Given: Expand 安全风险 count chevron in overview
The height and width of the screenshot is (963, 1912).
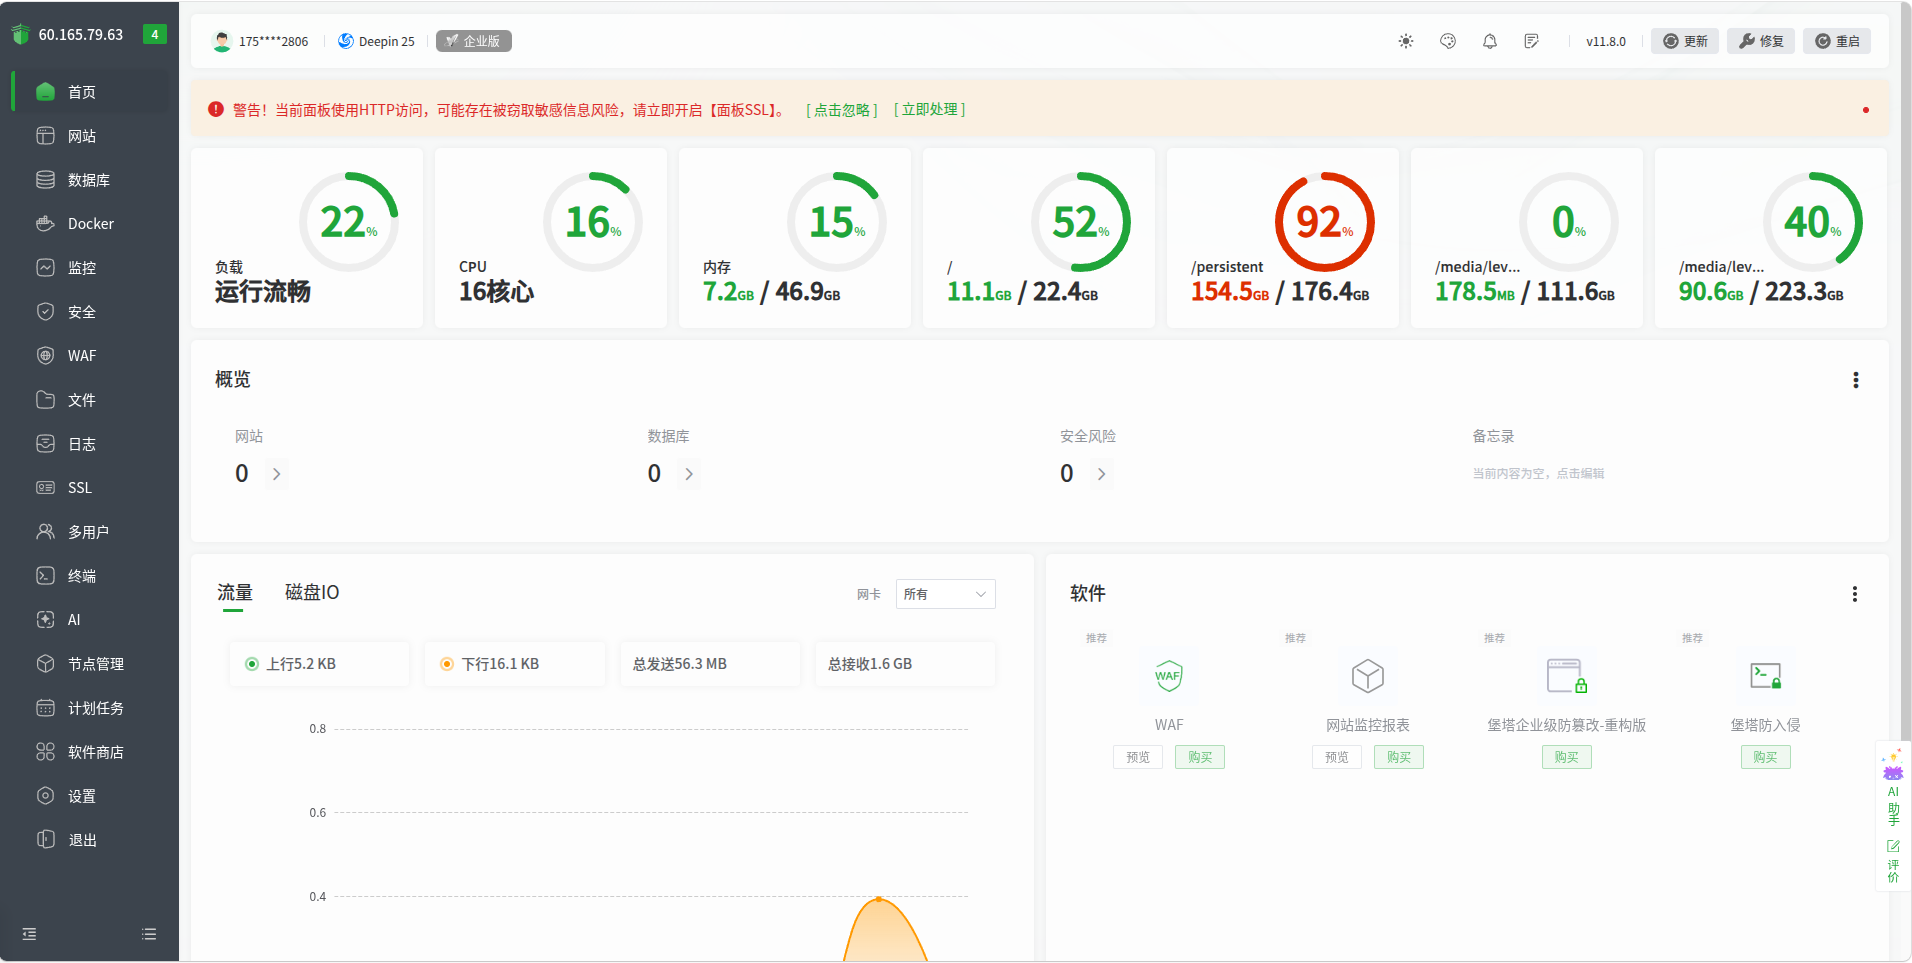Looking at the screenshot, I should coord(1102,474).
